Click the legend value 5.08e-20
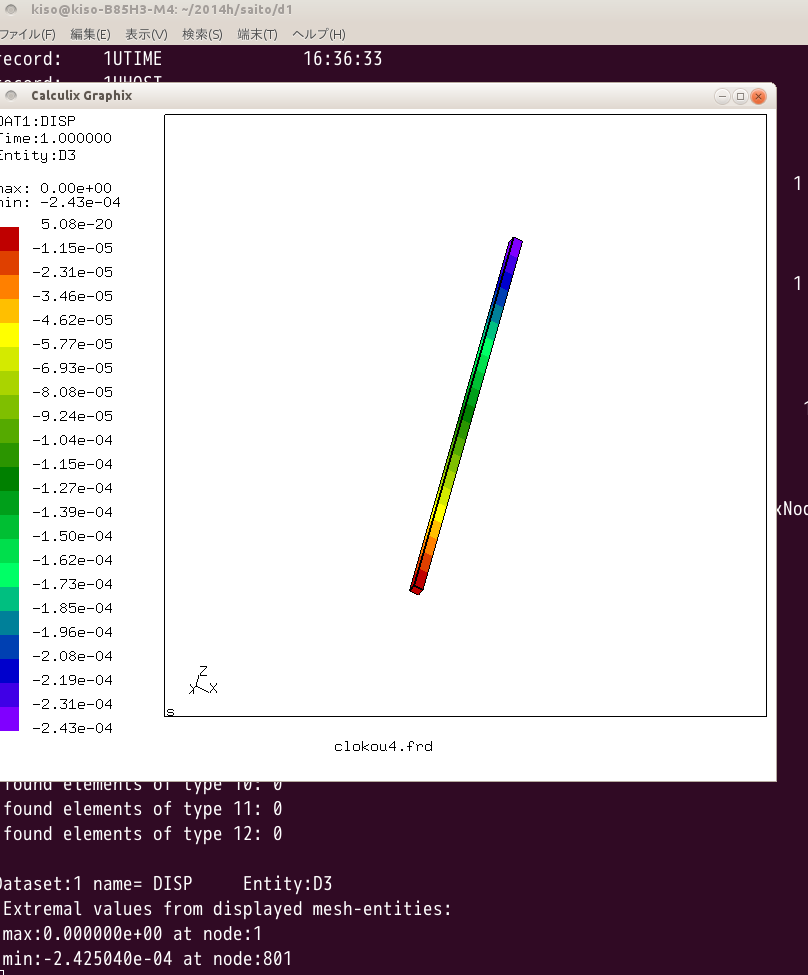This screenshot has width=808, height=975. point(77,224)
